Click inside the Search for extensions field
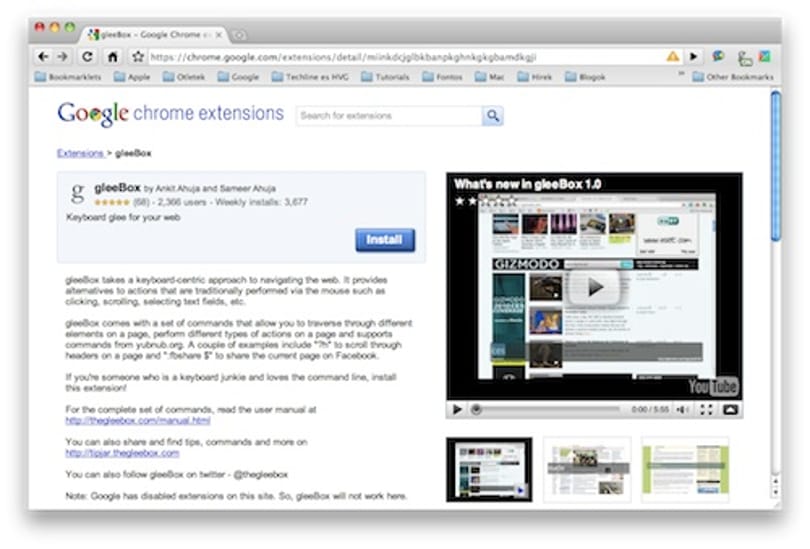This screenshot has width=810, height=549. coord(389,116)
